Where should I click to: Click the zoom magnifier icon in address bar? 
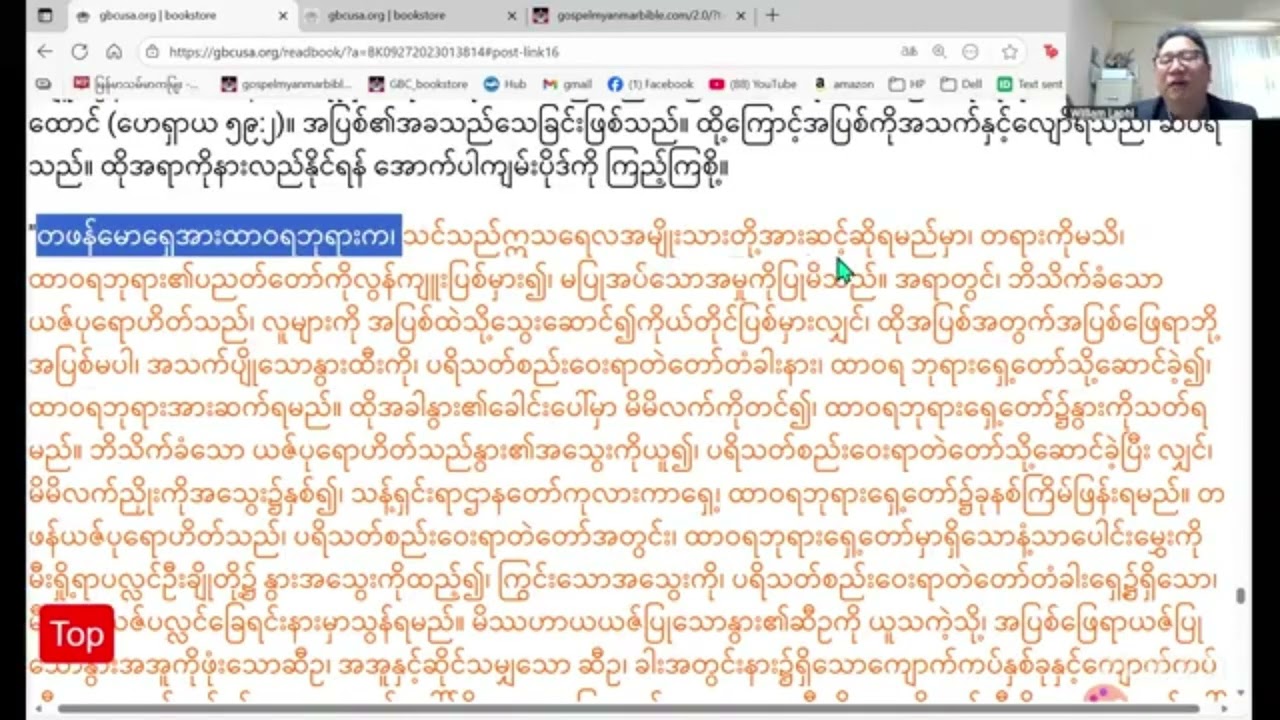[940, 51]
